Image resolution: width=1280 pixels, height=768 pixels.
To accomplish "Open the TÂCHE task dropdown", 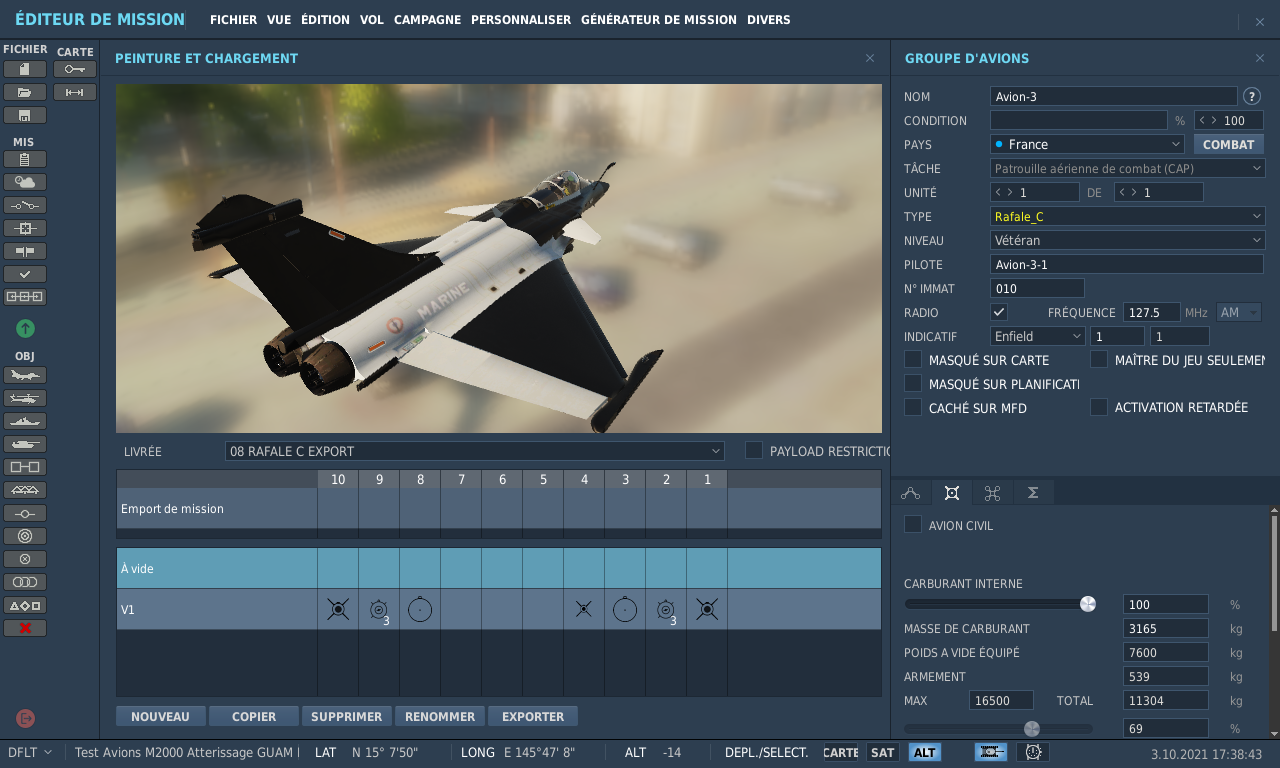I will click(x=1128, y=169).
